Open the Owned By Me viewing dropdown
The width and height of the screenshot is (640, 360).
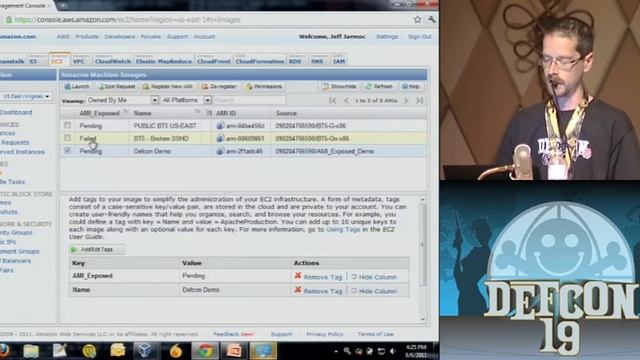122,100
